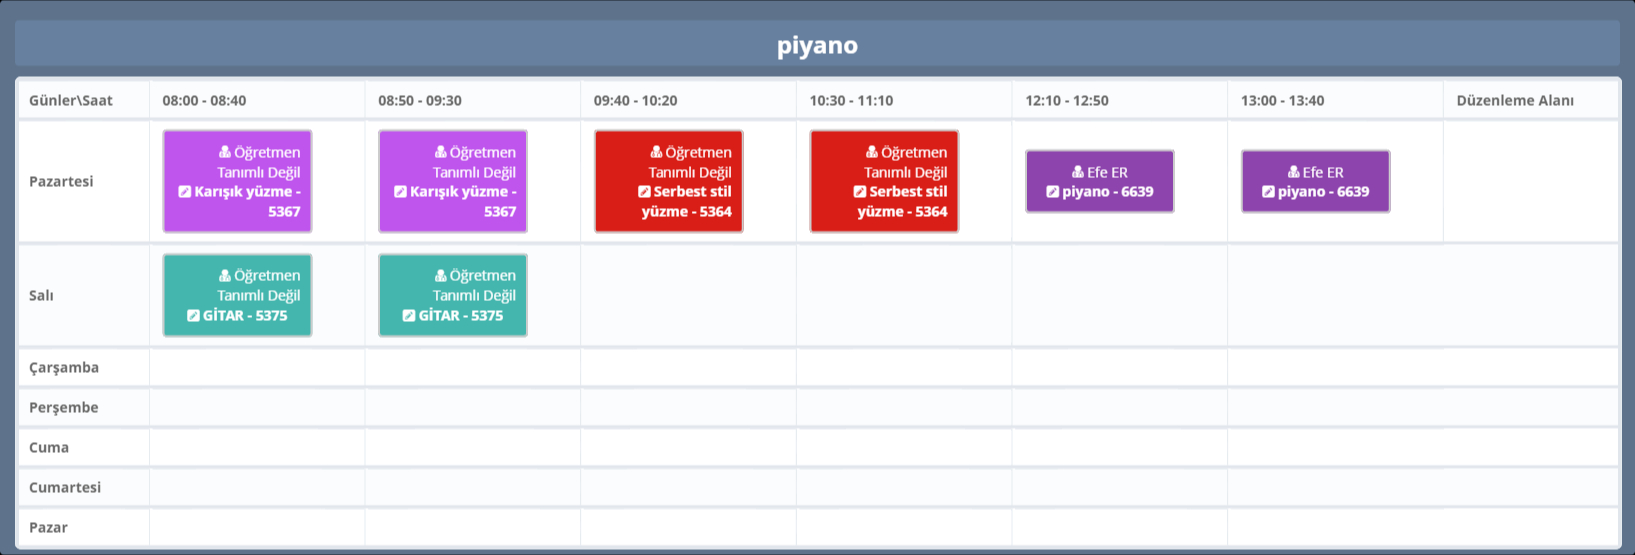Click teacher icon on 13:00 Efe ER card
Image resolution: width=1635 pixels, height=555 pixels.
[1294, 172]
